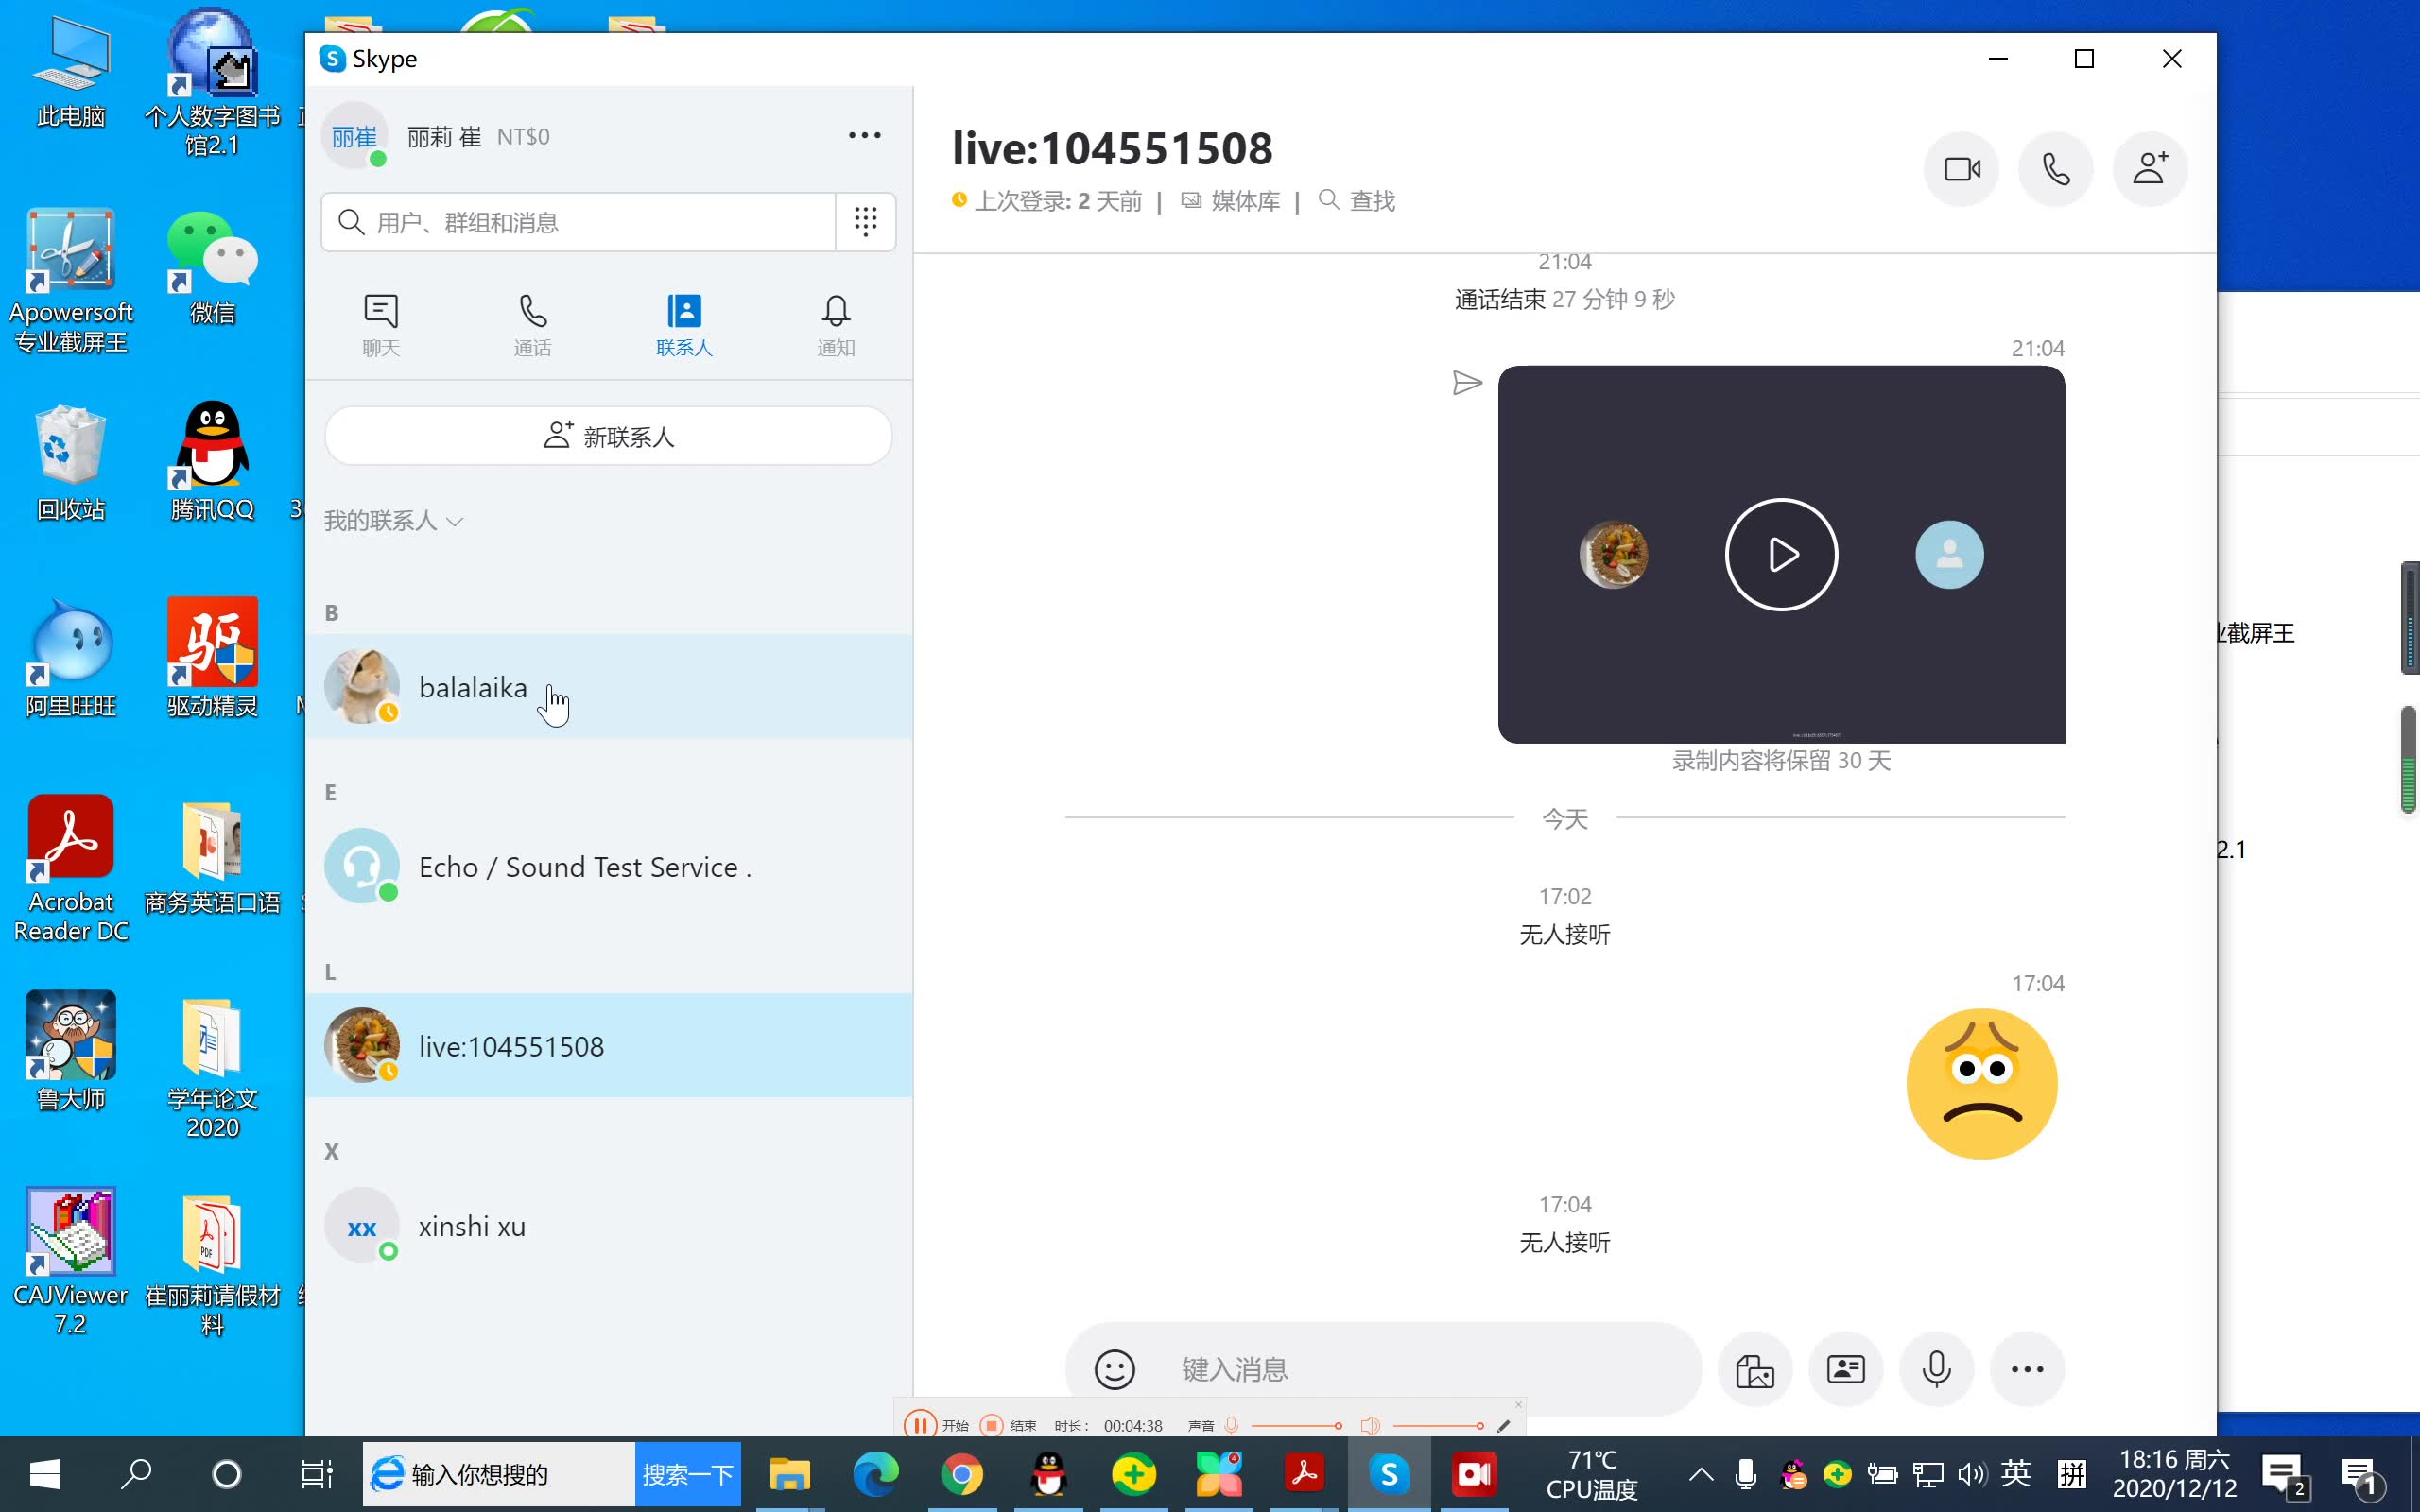The height and width of the screenshot is (1512, 2420).
Task: Open the 查找 search in conversation
Action: tap(1359, 198)
